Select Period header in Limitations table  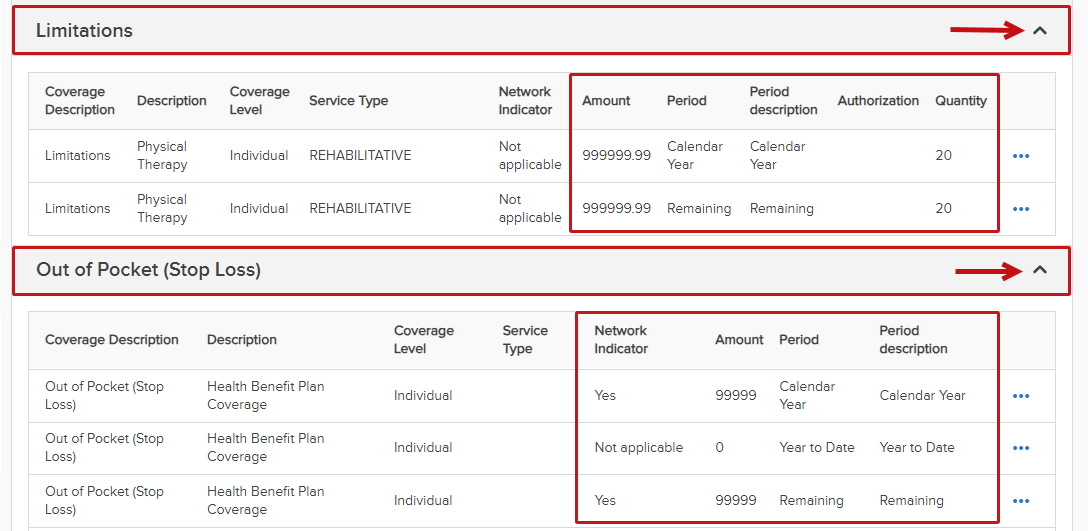[x=686, y=101]
